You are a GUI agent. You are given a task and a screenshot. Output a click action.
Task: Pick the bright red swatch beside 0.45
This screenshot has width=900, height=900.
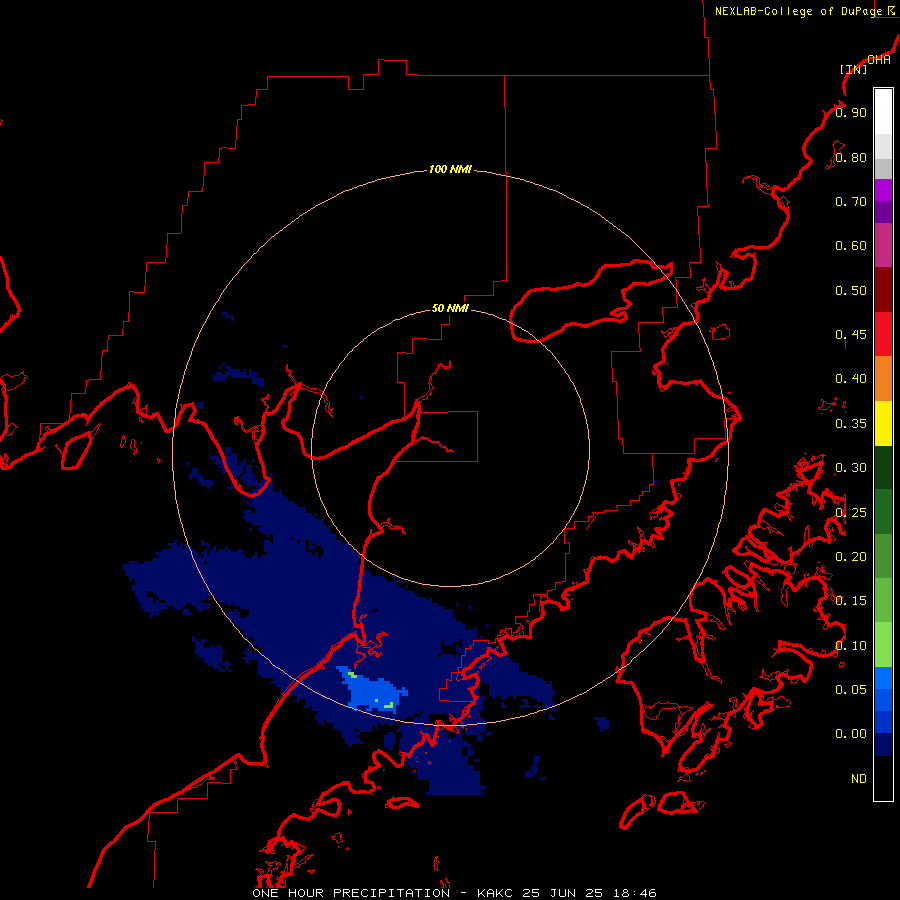pos(883,334)
